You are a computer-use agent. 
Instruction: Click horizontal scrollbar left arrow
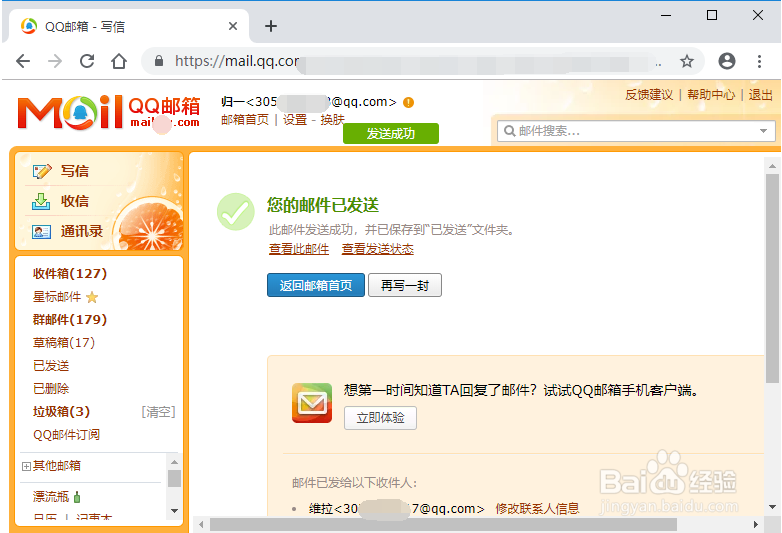pos(201,525)
